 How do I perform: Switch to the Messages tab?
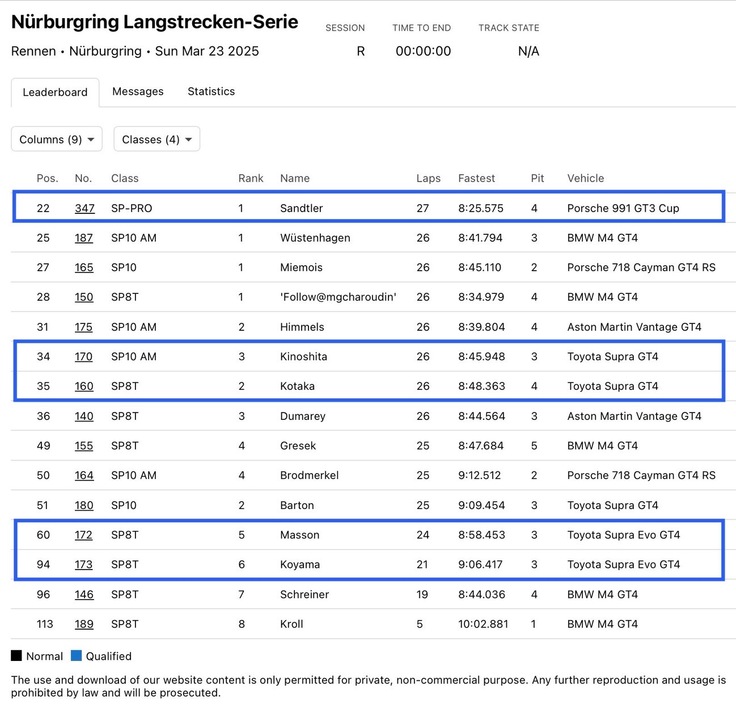point(138,91)
